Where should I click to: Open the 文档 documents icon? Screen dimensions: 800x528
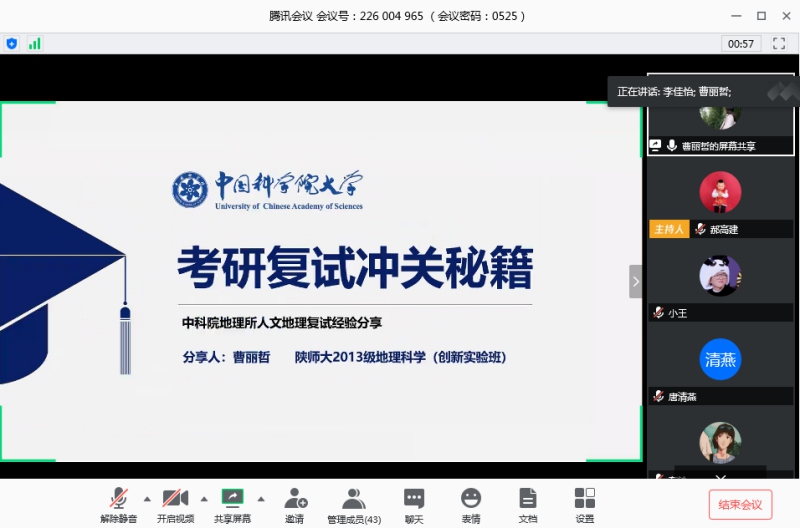528,499
